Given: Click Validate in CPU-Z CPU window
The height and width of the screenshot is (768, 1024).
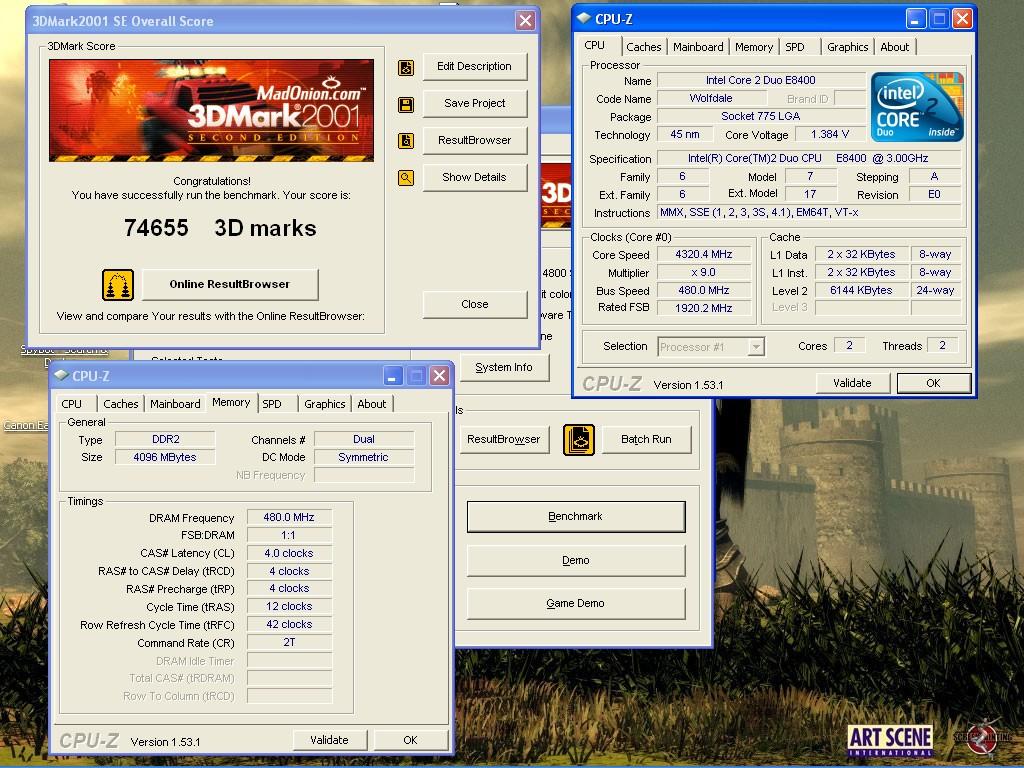Looking at the screenshot, I should 852,383.
